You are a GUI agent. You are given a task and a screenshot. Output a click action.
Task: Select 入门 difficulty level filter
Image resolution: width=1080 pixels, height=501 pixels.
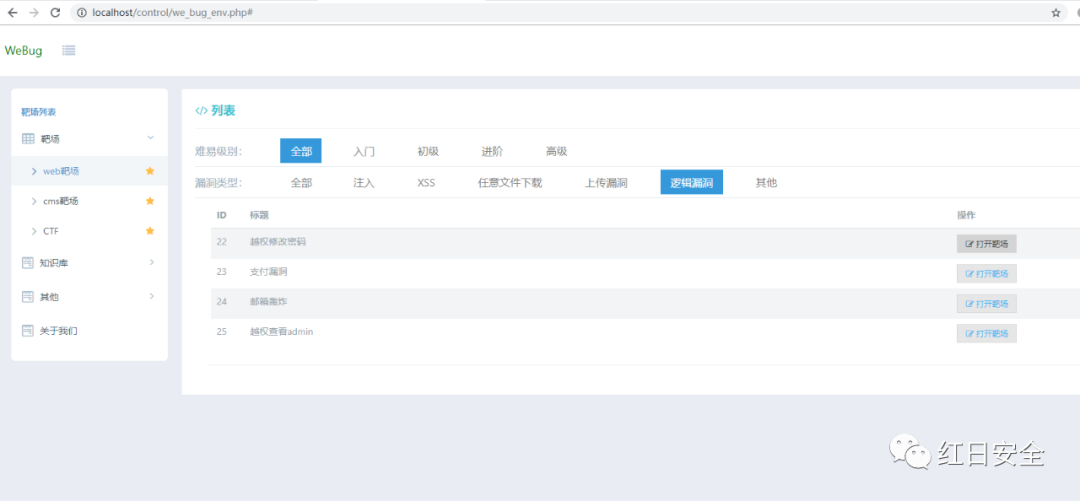(364, 152)
